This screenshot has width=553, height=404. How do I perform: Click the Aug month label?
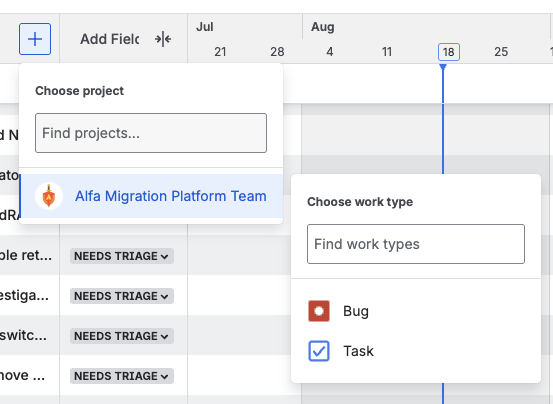pos(323,27)
